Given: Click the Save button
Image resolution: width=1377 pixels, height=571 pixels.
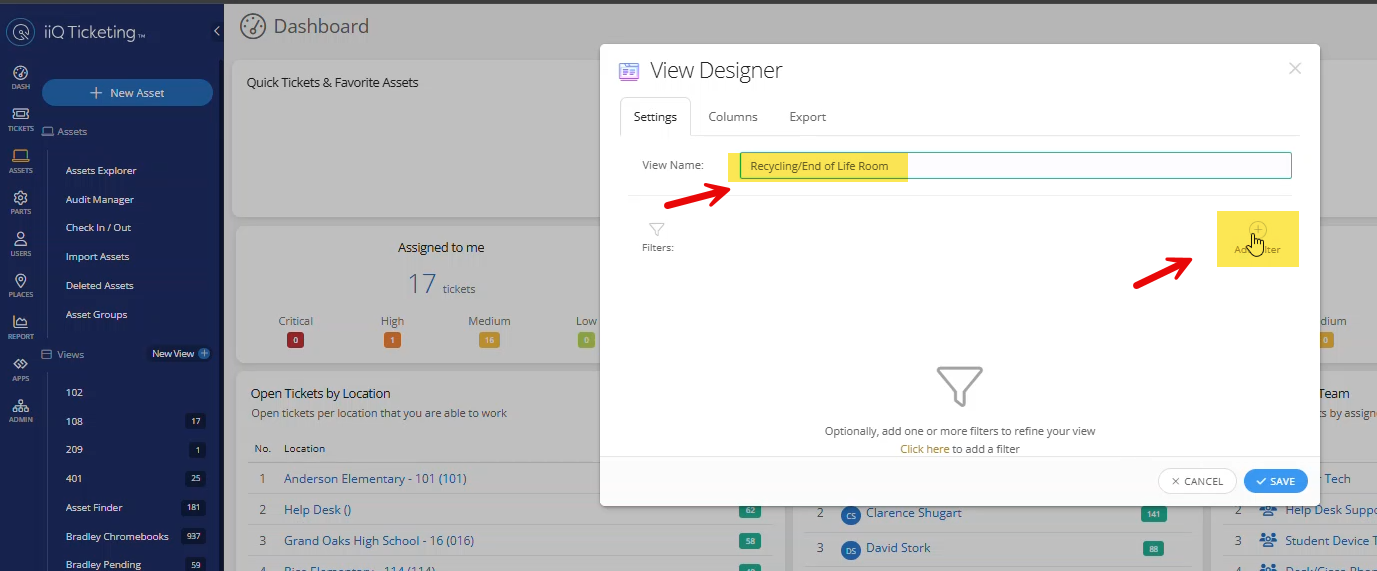Looking at the screenshot, I should tap(1275, 481).
